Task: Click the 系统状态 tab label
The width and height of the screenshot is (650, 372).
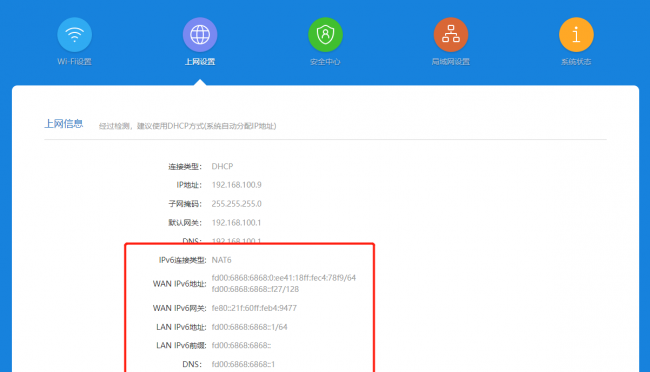Action: pyautogui.click(x=576, y=62)
